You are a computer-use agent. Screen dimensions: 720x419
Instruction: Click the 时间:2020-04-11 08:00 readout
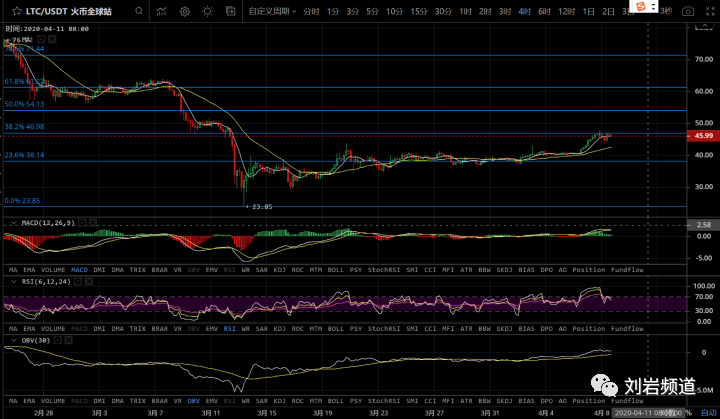[47, 28]
